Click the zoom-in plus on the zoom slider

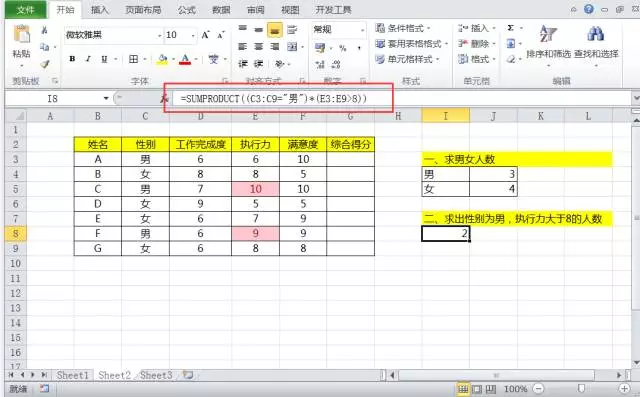pyautogui.click(x=624, y=388)
